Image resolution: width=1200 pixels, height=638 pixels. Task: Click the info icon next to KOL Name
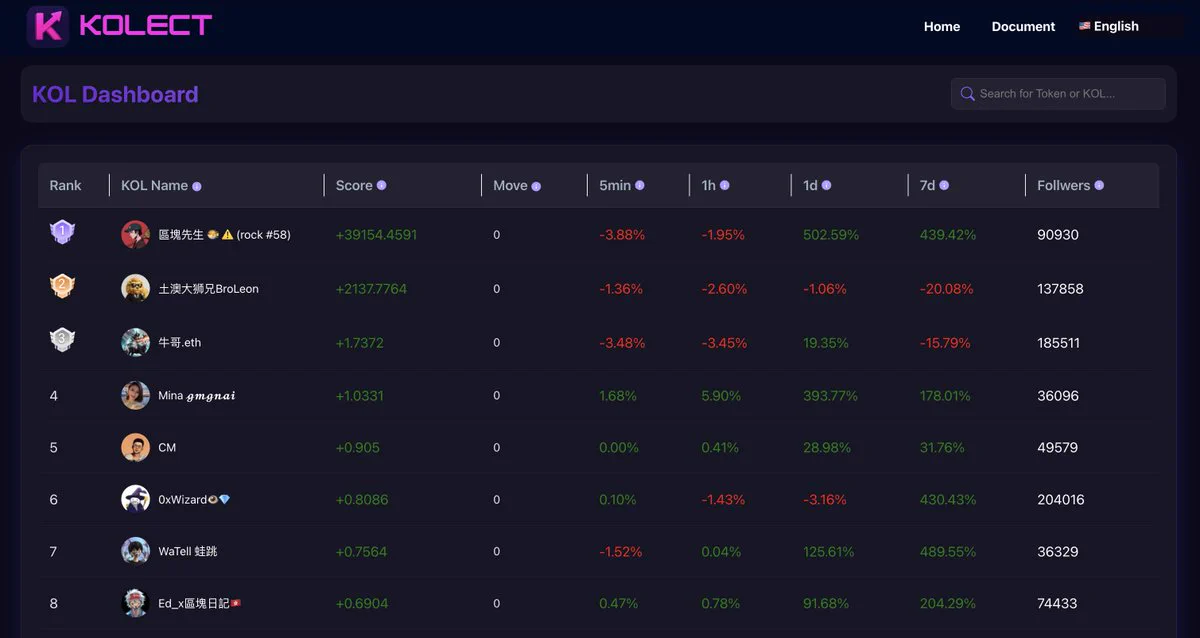pos(197,186)
